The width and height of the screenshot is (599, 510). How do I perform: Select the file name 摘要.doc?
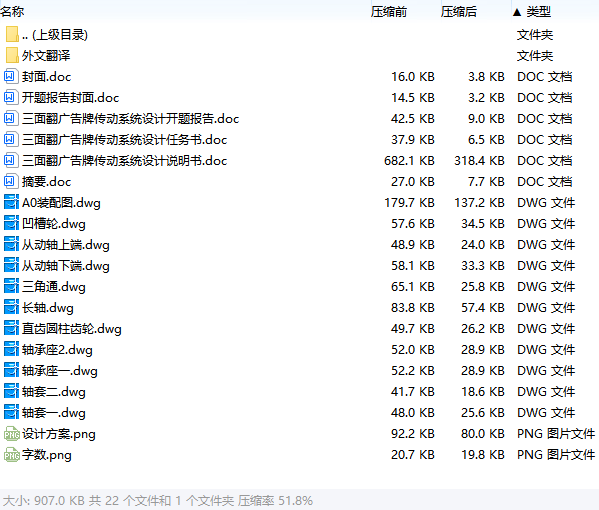[x=46, y=182]
